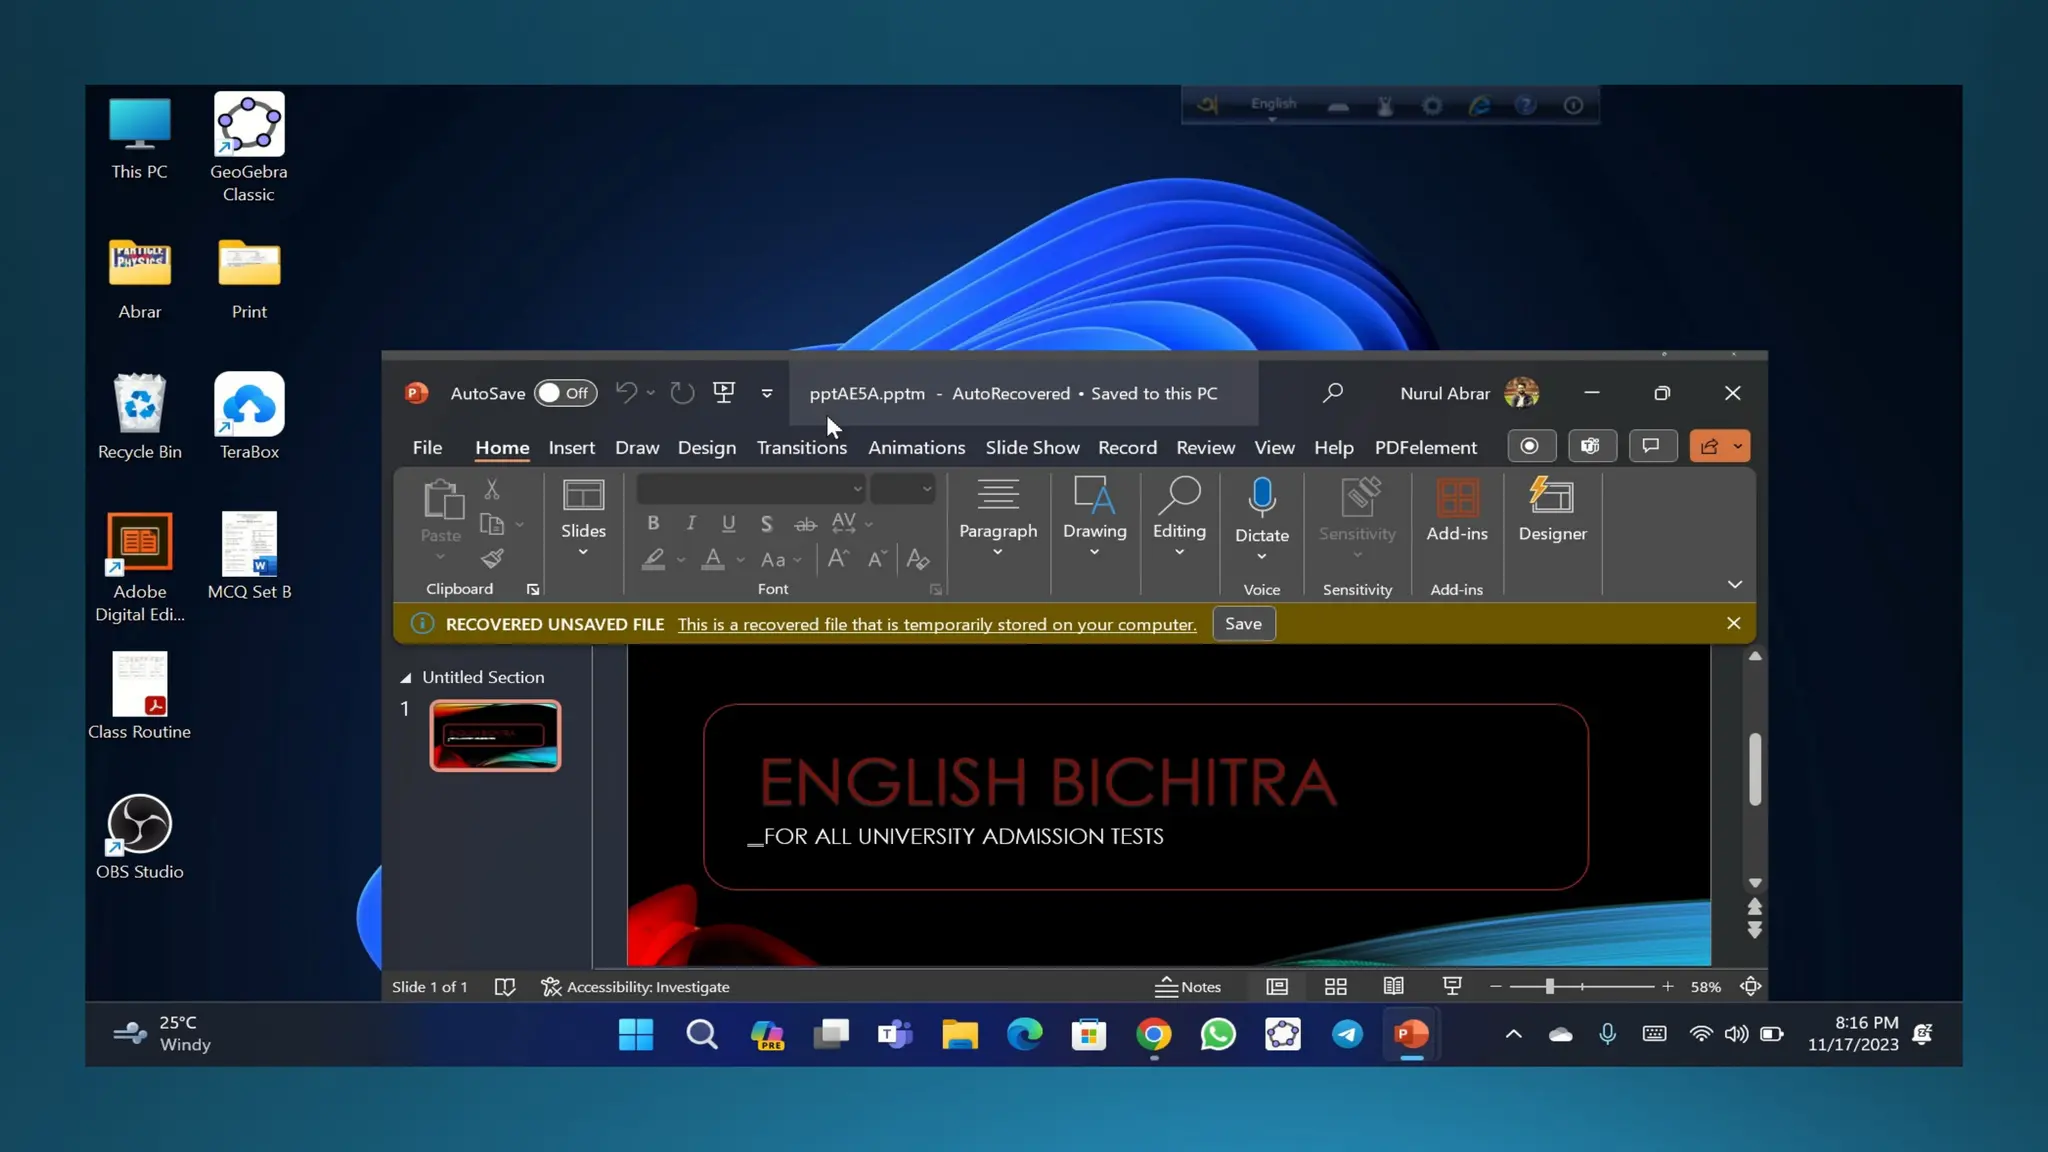Switch to Reading View icon
Screen dimensions: 2048x1152
point(1393,987)
